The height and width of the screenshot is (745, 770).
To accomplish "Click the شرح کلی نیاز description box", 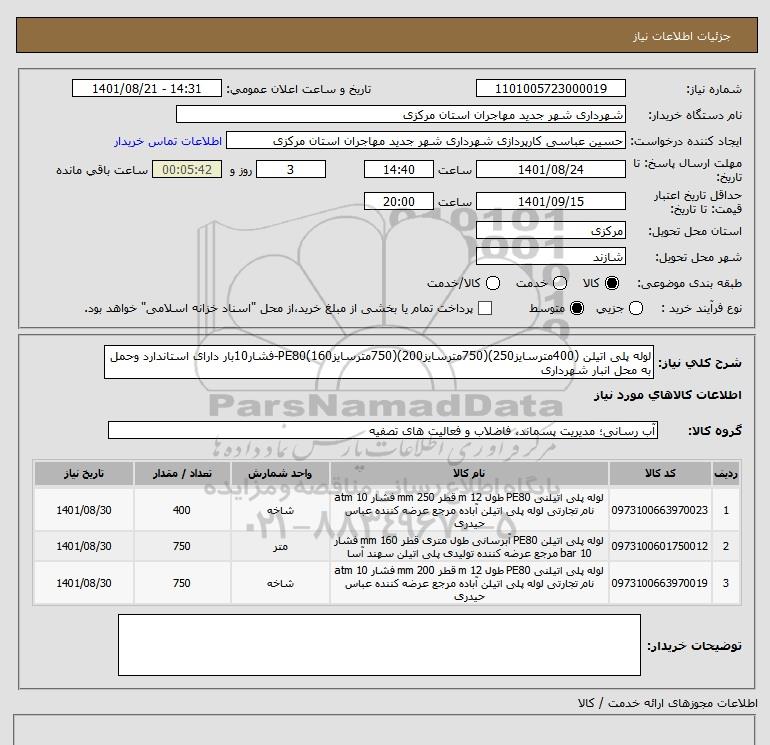I will click(379, 362).
